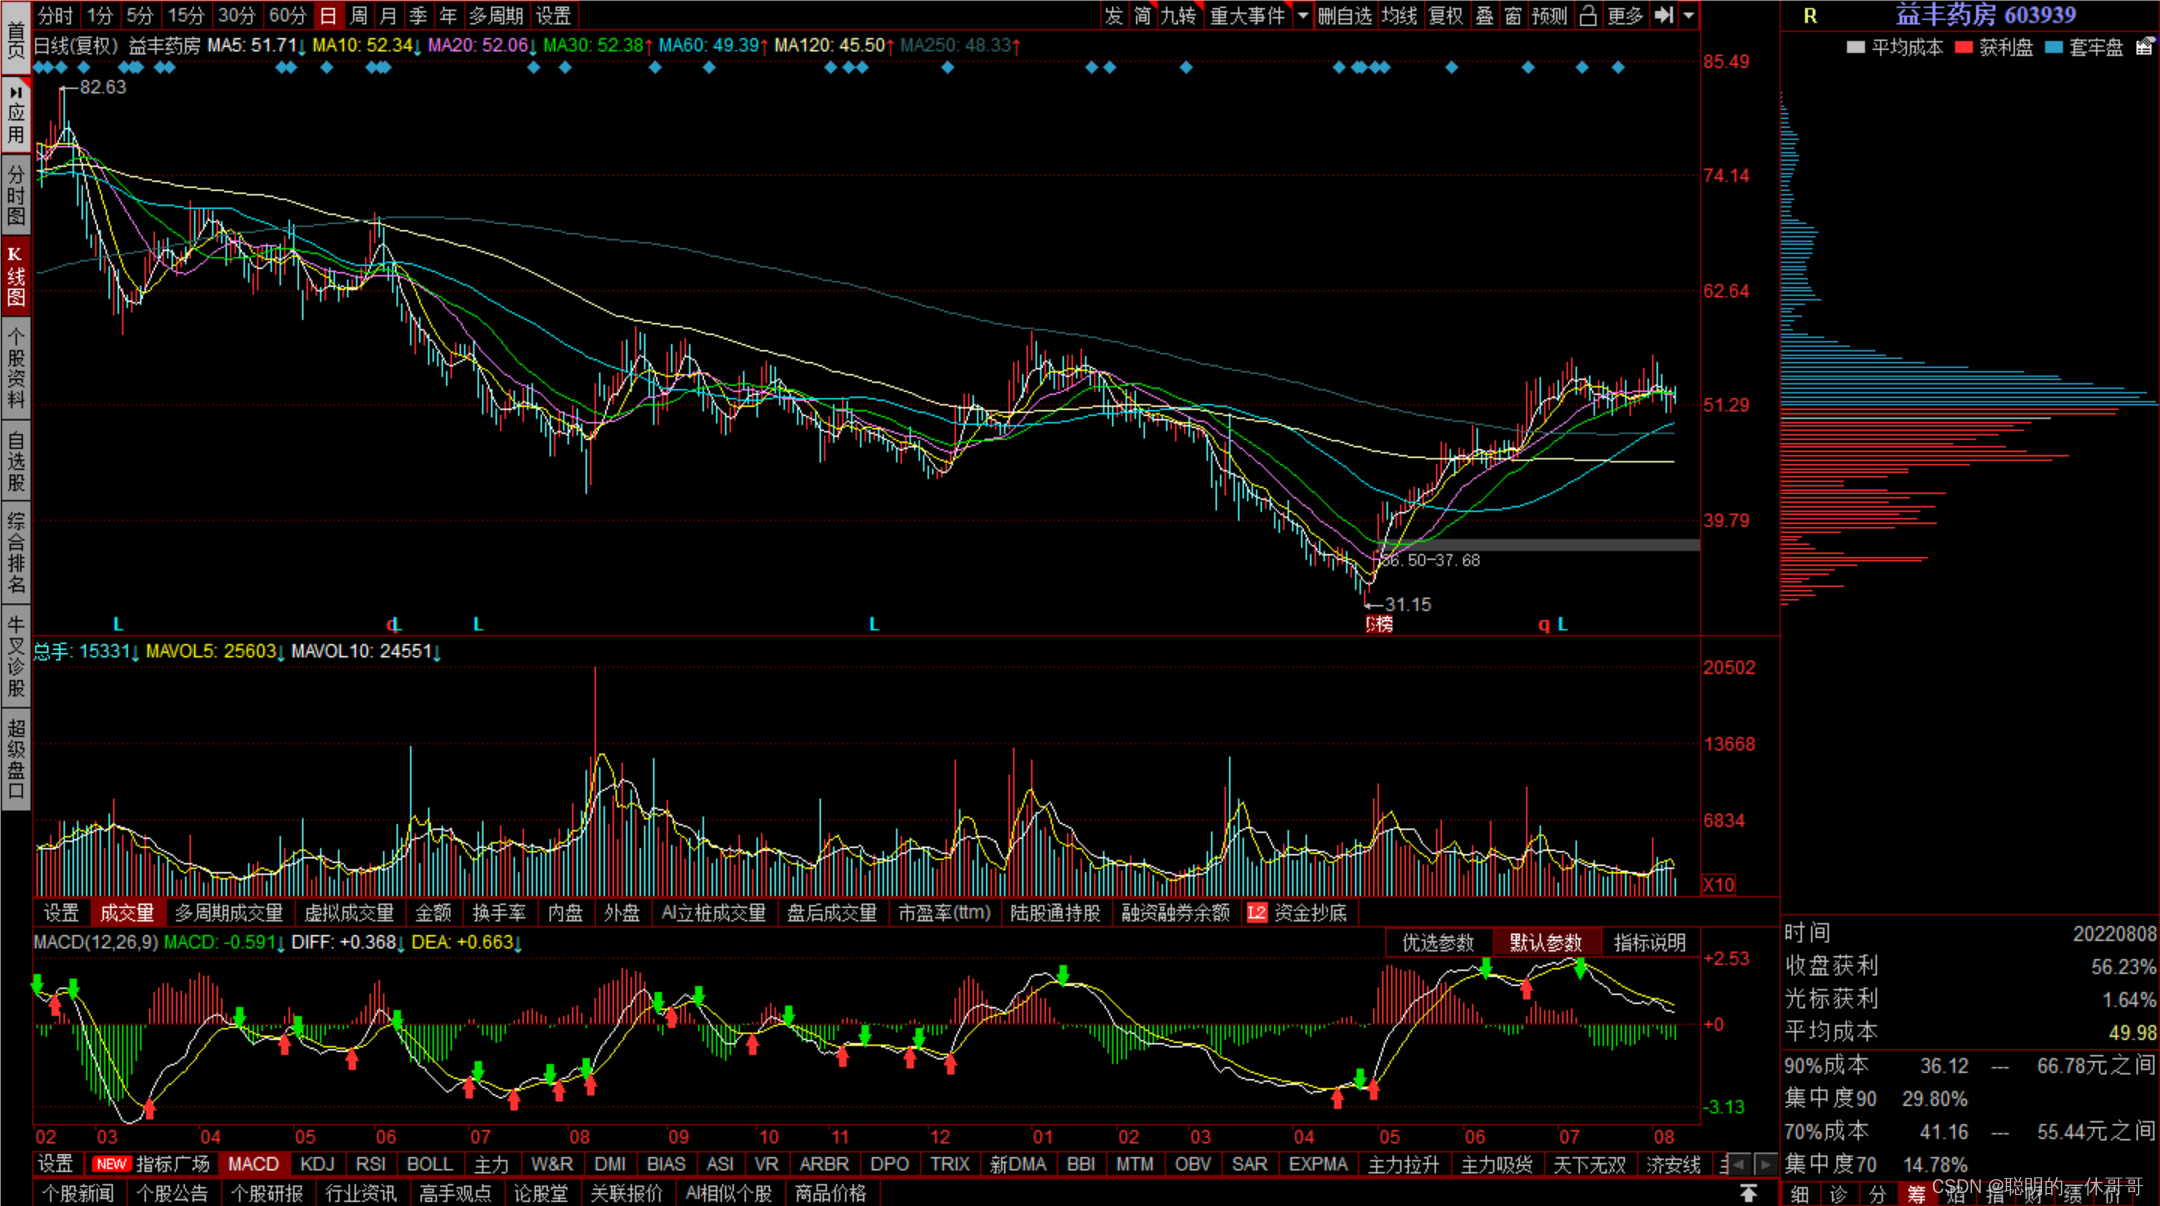Screen dimensions: 2160x1206
Task: Switch to the 周 weekly period tab
Action: coord(358,15)
